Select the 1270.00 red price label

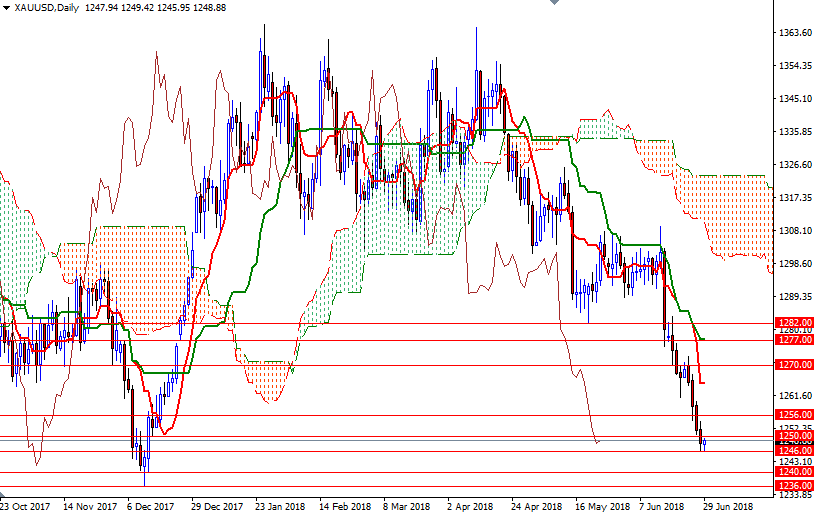pyautogui.click(x=794, y=365)
